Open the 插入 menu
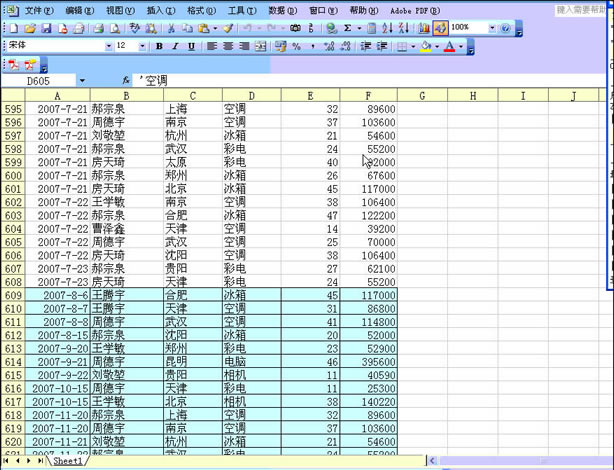 coord(161,11)
